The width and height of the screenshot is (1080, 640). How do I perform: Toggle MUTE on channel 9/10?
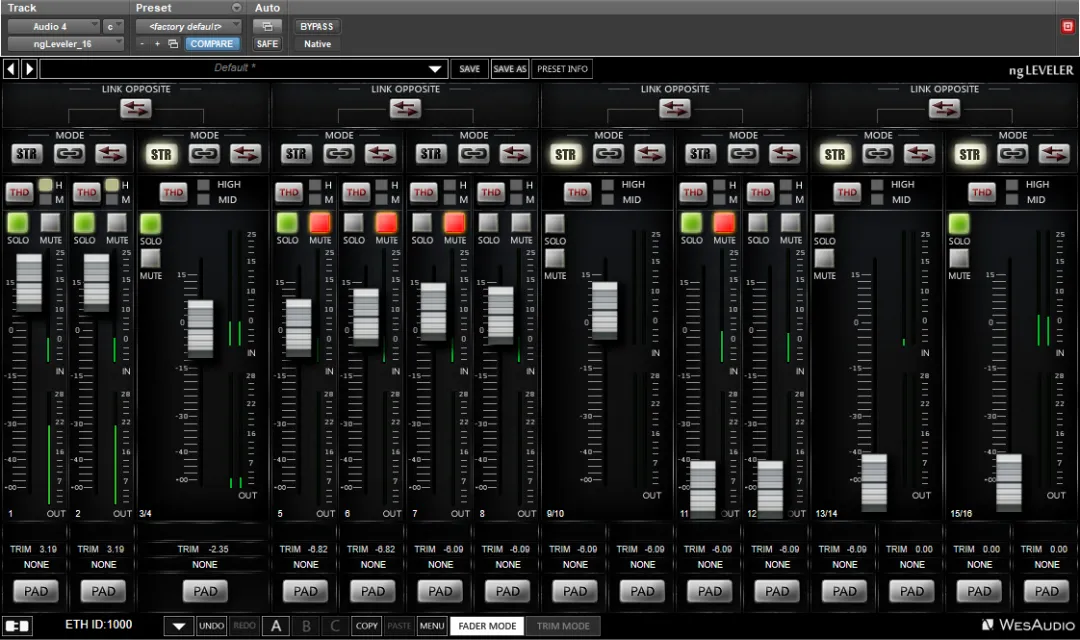[554, 258]
